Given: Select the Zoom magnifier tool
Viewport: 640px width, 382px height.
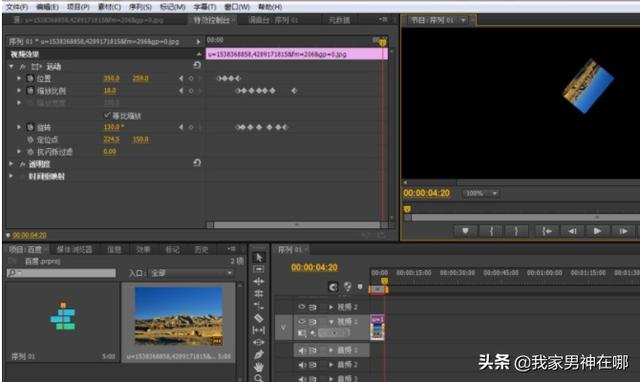Looking at the screenshot, I should [259, 378].
